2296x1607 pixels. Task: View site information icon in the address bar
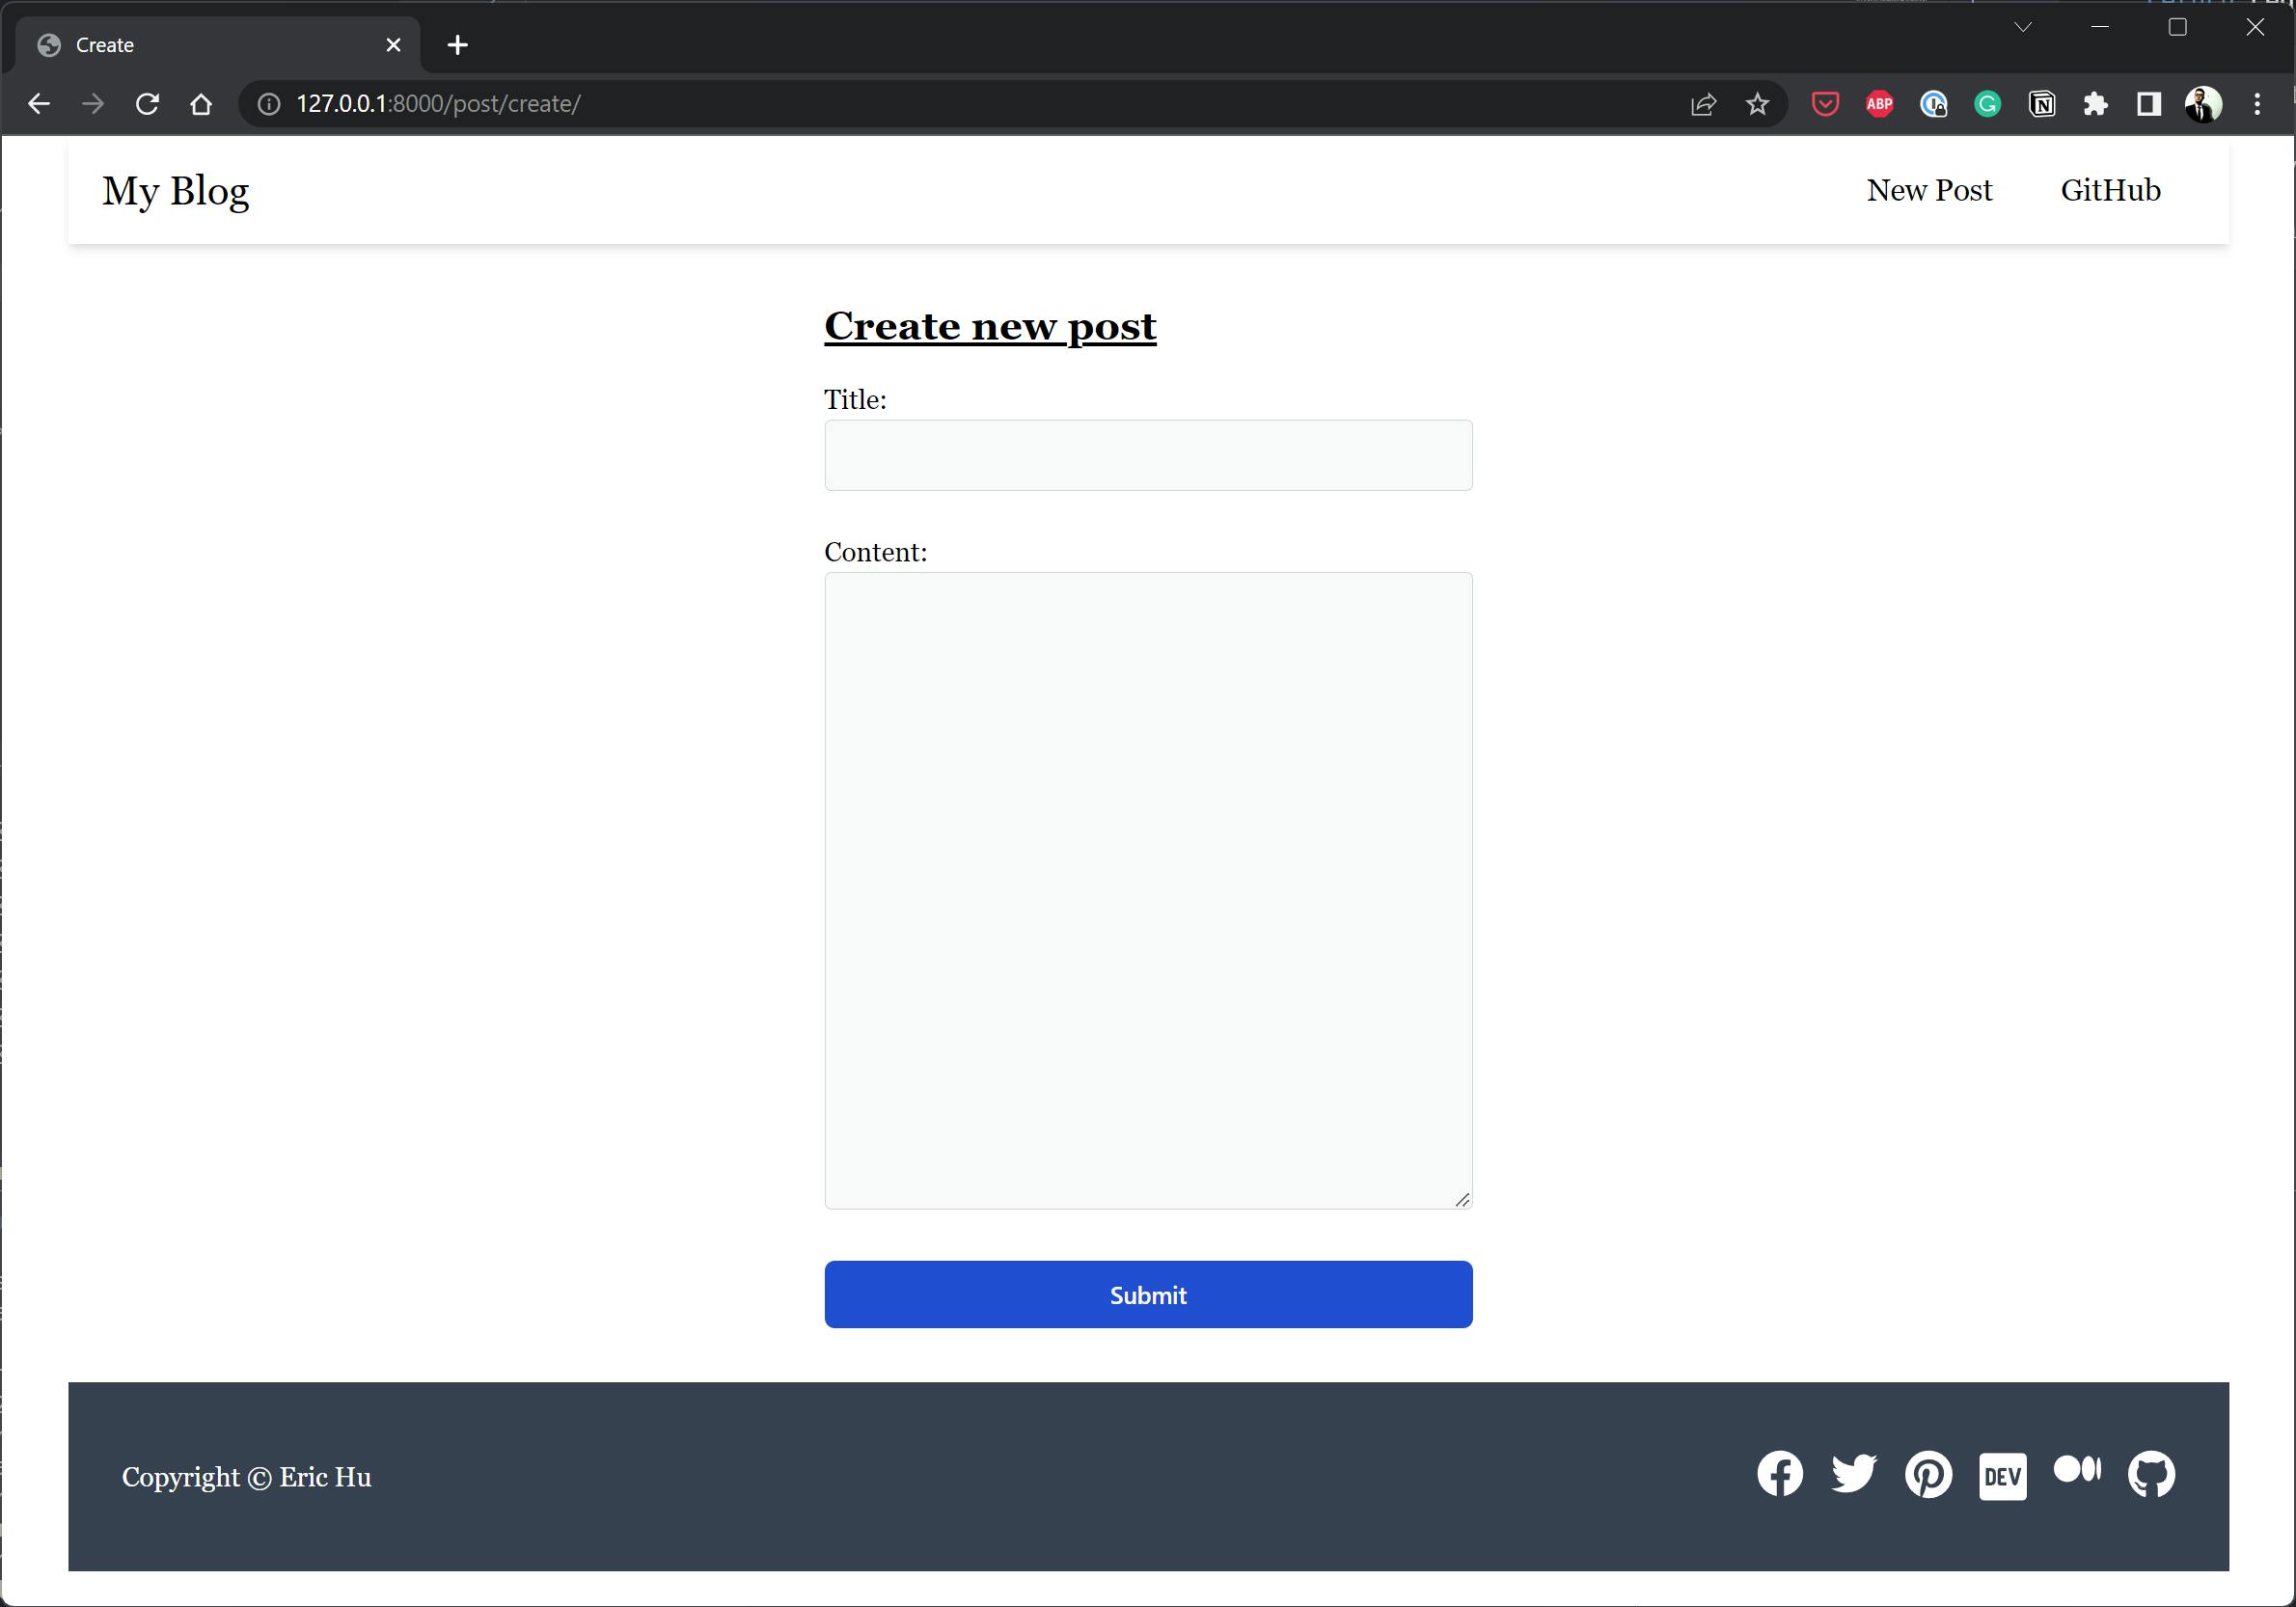[x=269, y=104]
